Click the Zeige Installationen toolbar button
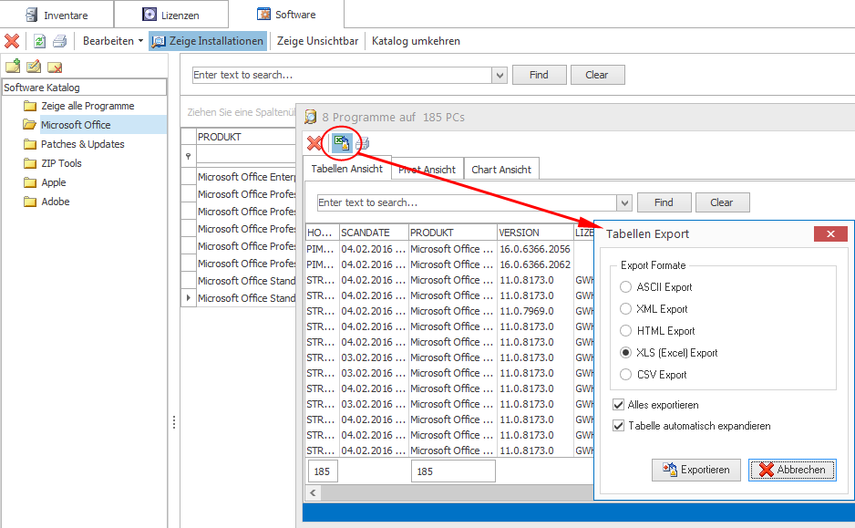Screen dimensions: 855x528 coord(208,41)
